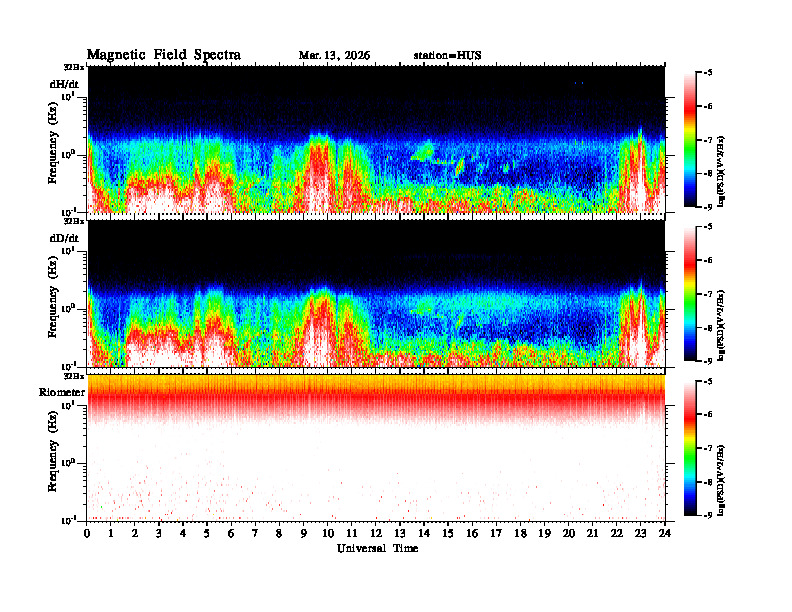Click the "Universal Time" axis label
The height and width of the screenshot is (612, 792).
point(377,548)
